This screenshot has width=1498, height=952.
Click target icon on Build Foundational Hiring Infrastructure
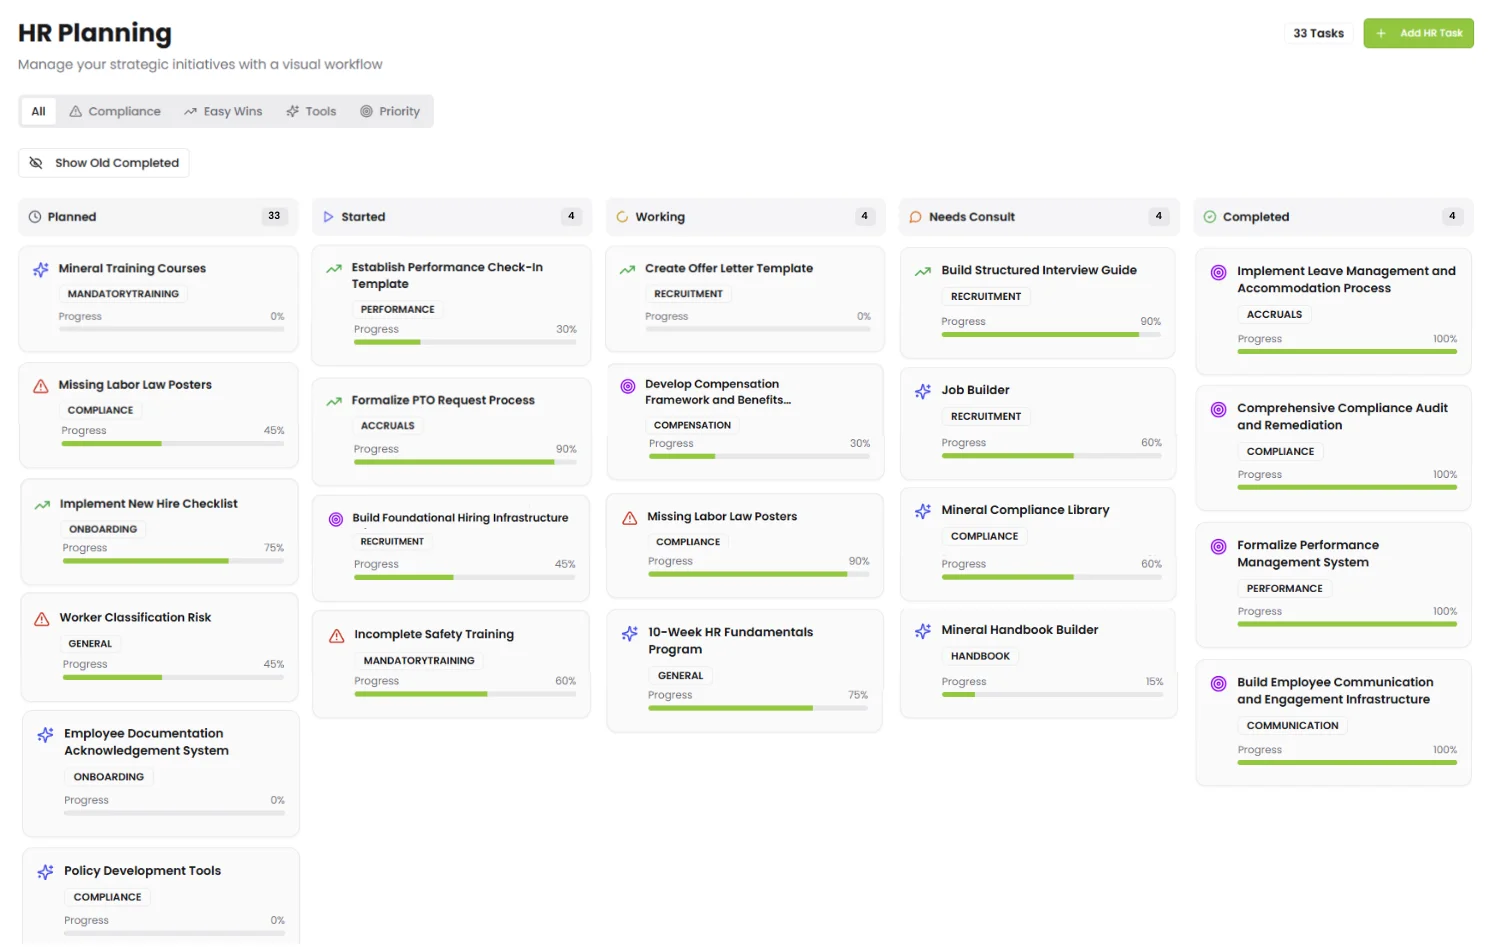click(336, 519)
